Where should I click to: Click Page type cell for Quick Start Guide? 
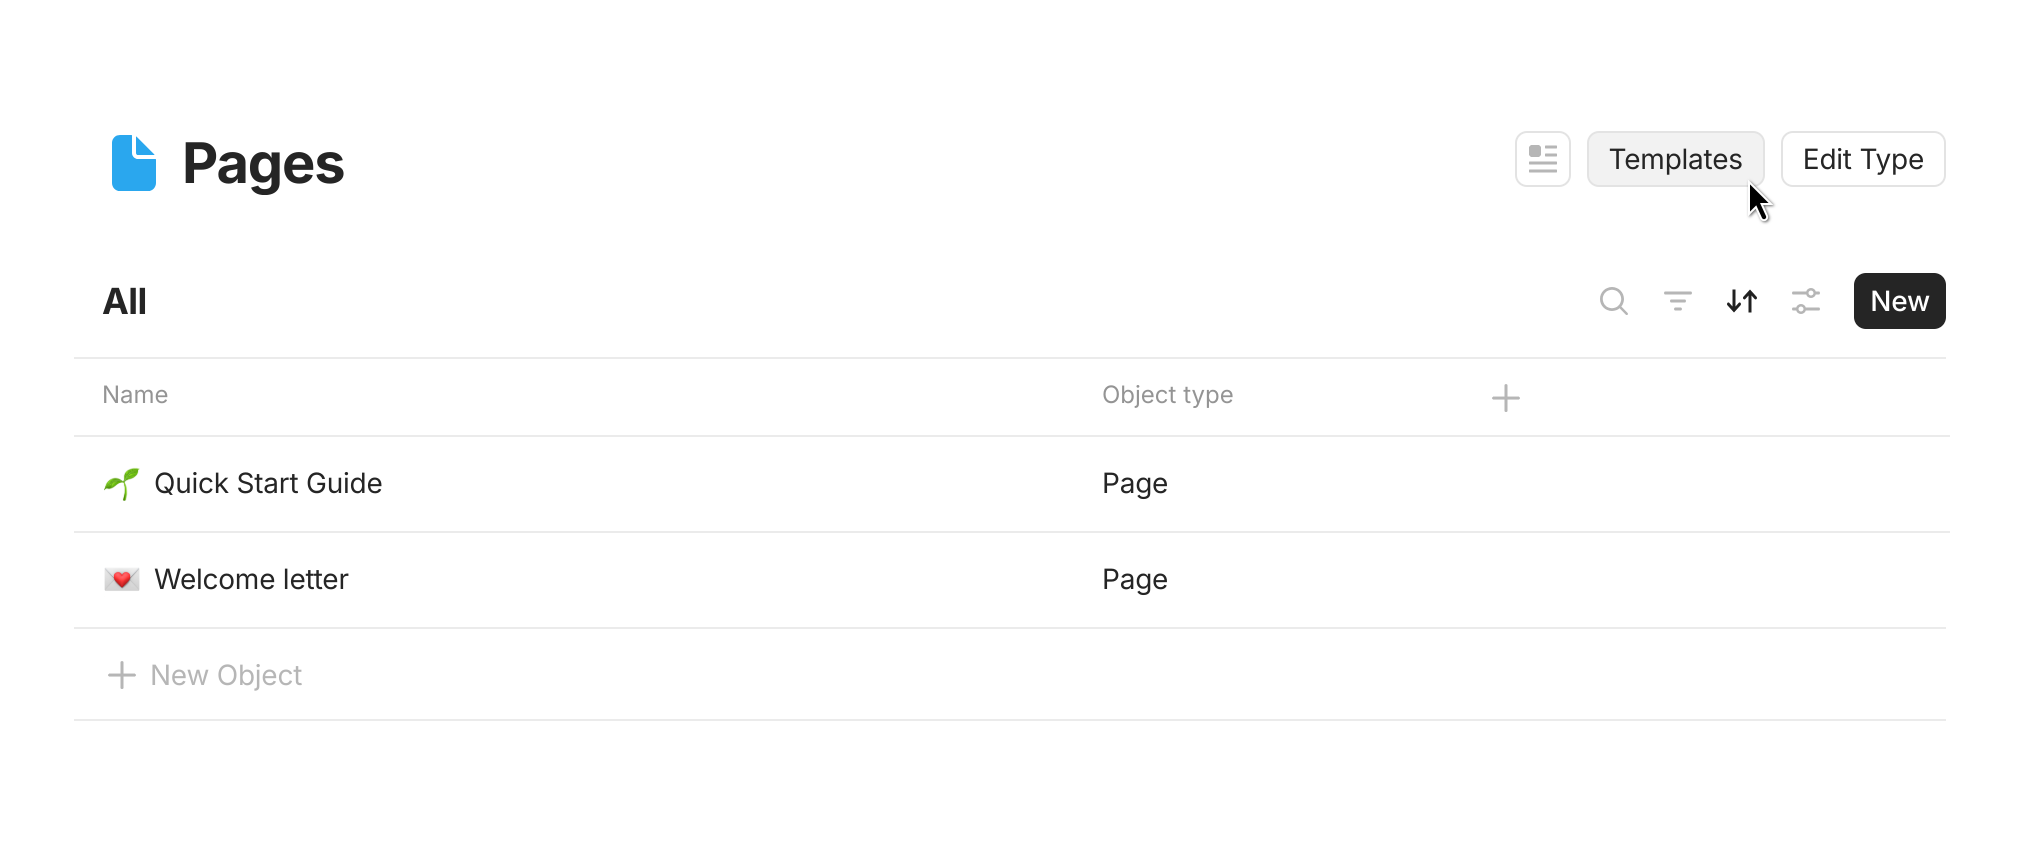coord(1135,484)
